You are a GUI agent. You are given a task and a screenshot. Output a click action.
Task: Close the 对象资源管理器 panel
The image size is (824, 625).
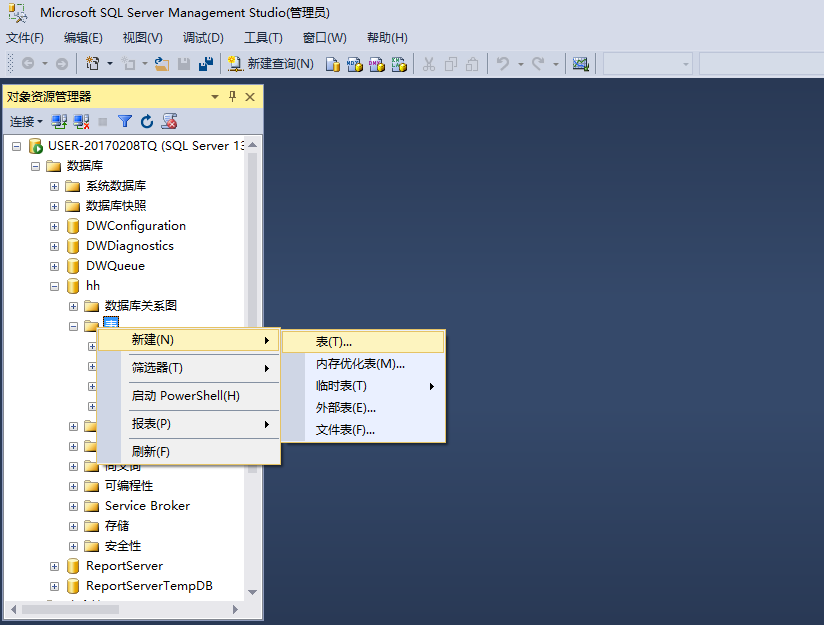point(250,97)
